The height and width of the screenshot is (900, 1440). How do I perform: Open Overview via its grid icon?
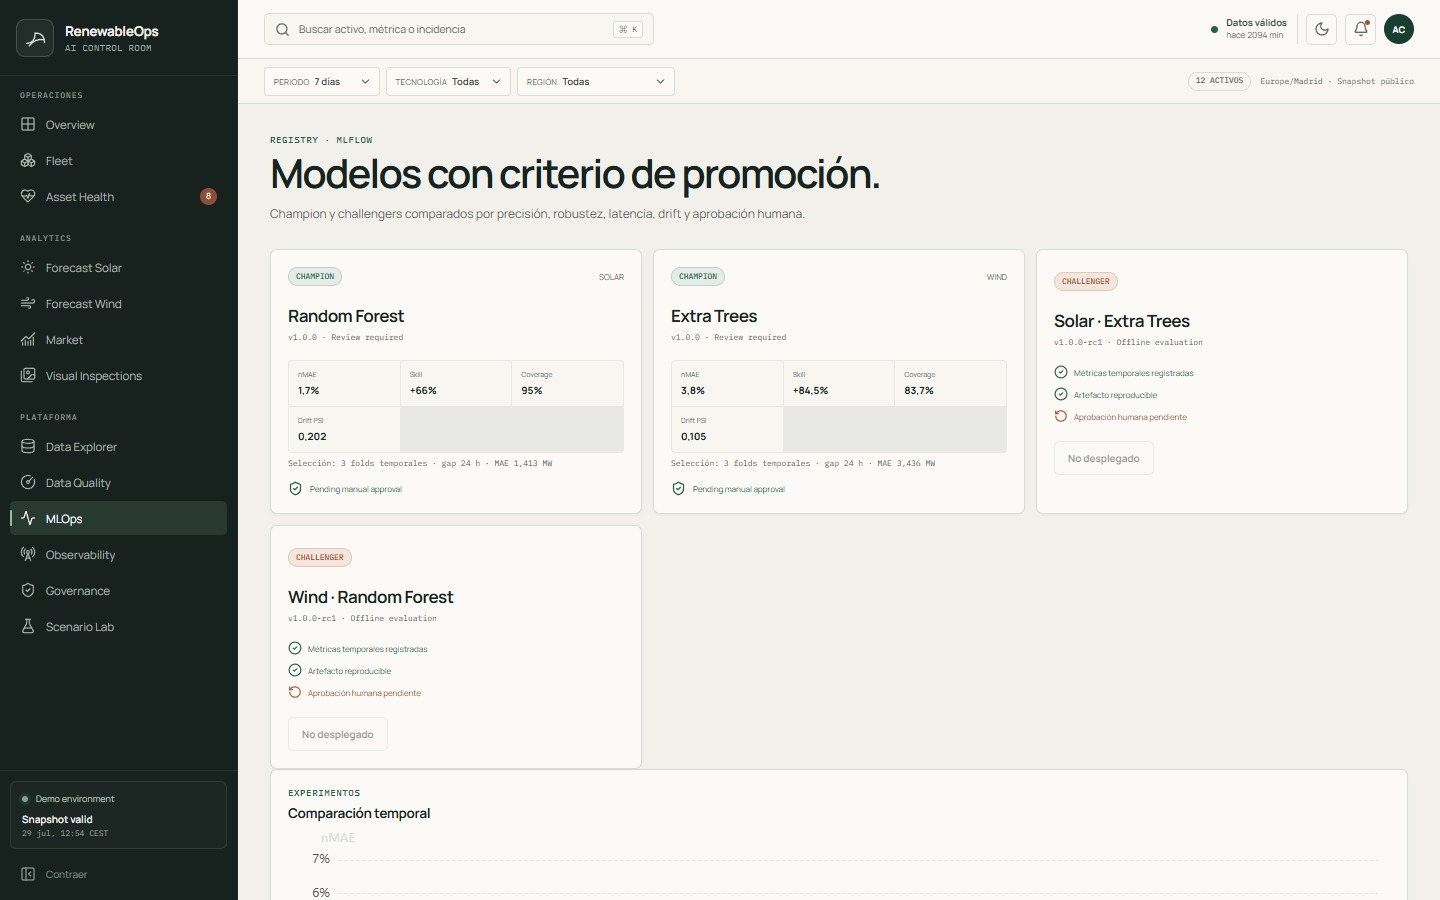(28, 125)
